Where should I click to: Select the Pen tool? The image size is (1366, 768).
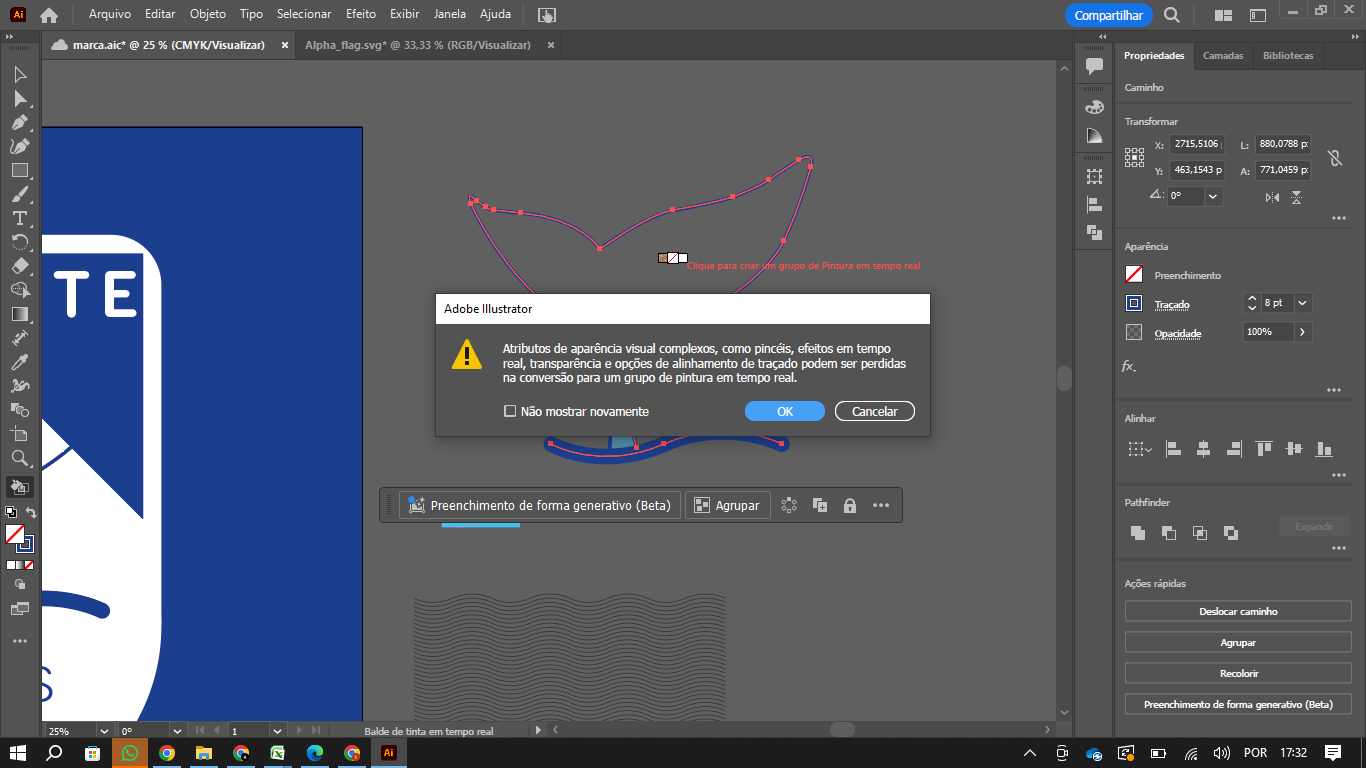click(x=20, y=123)
